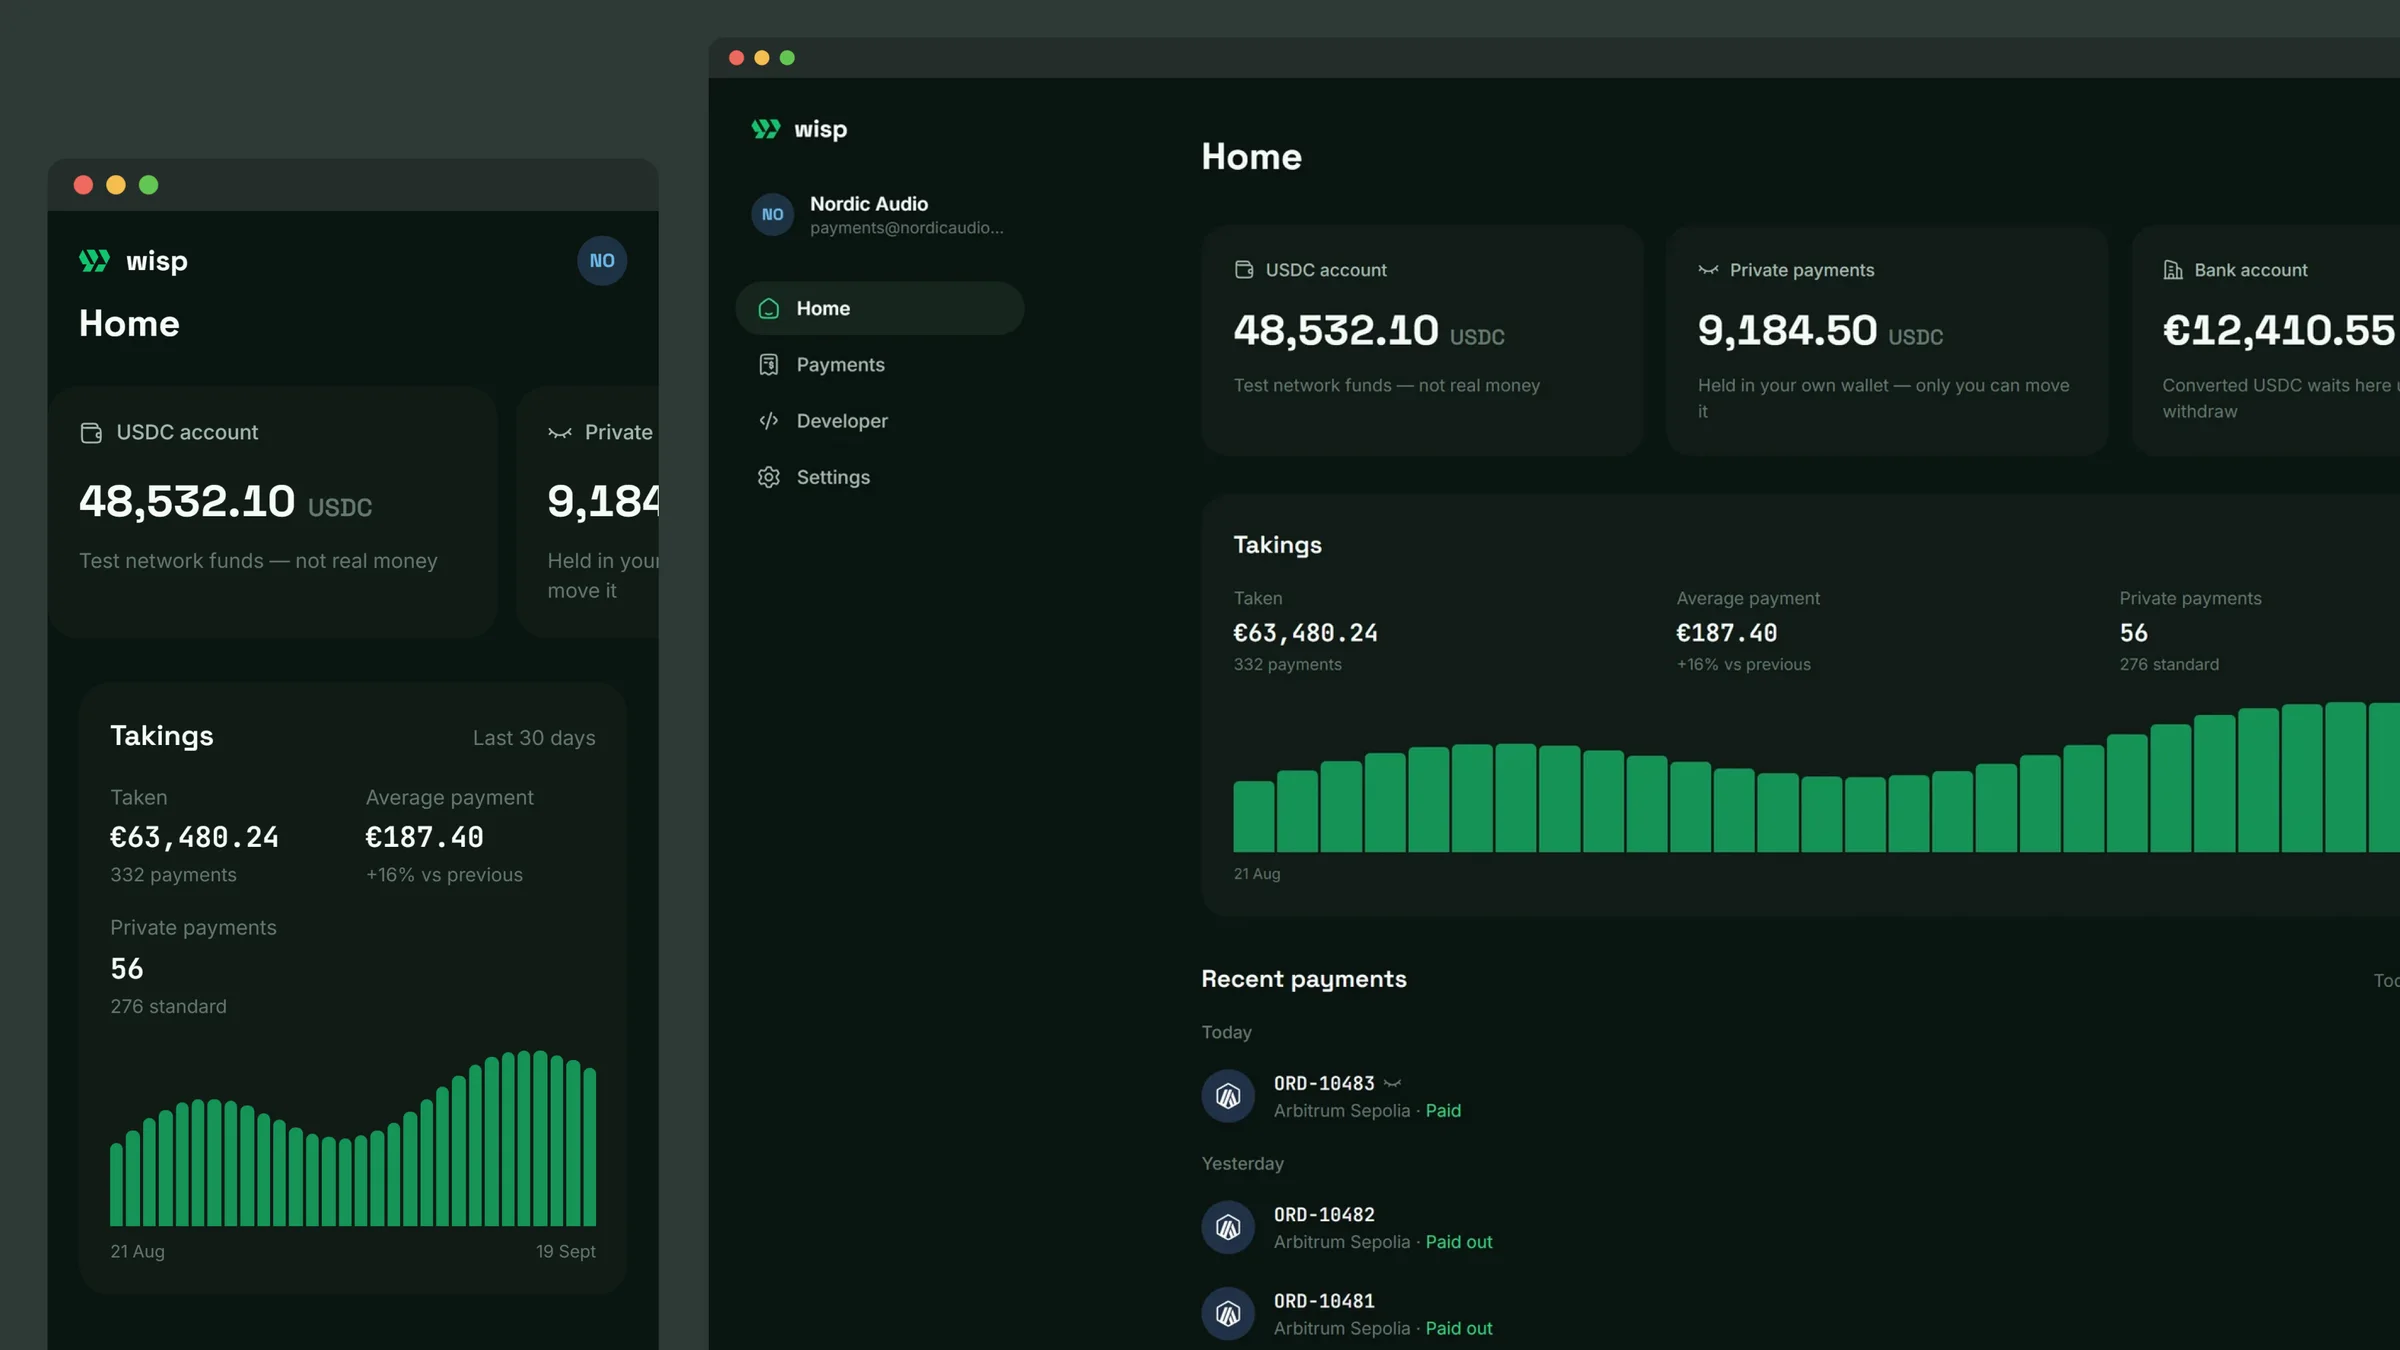Click the private marker icon beside ORD-10483
This screenshot has height=1350, width=2400.
click(x=1392, y=1083)
